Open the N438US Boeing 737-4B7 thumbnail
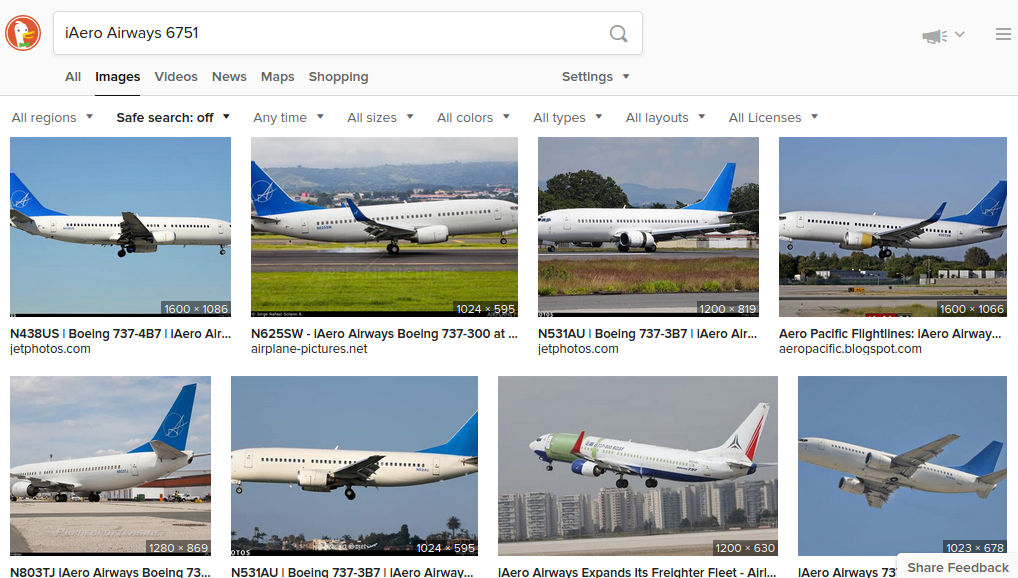This screenshot has height=578, width=1018. tap(120, 227)
